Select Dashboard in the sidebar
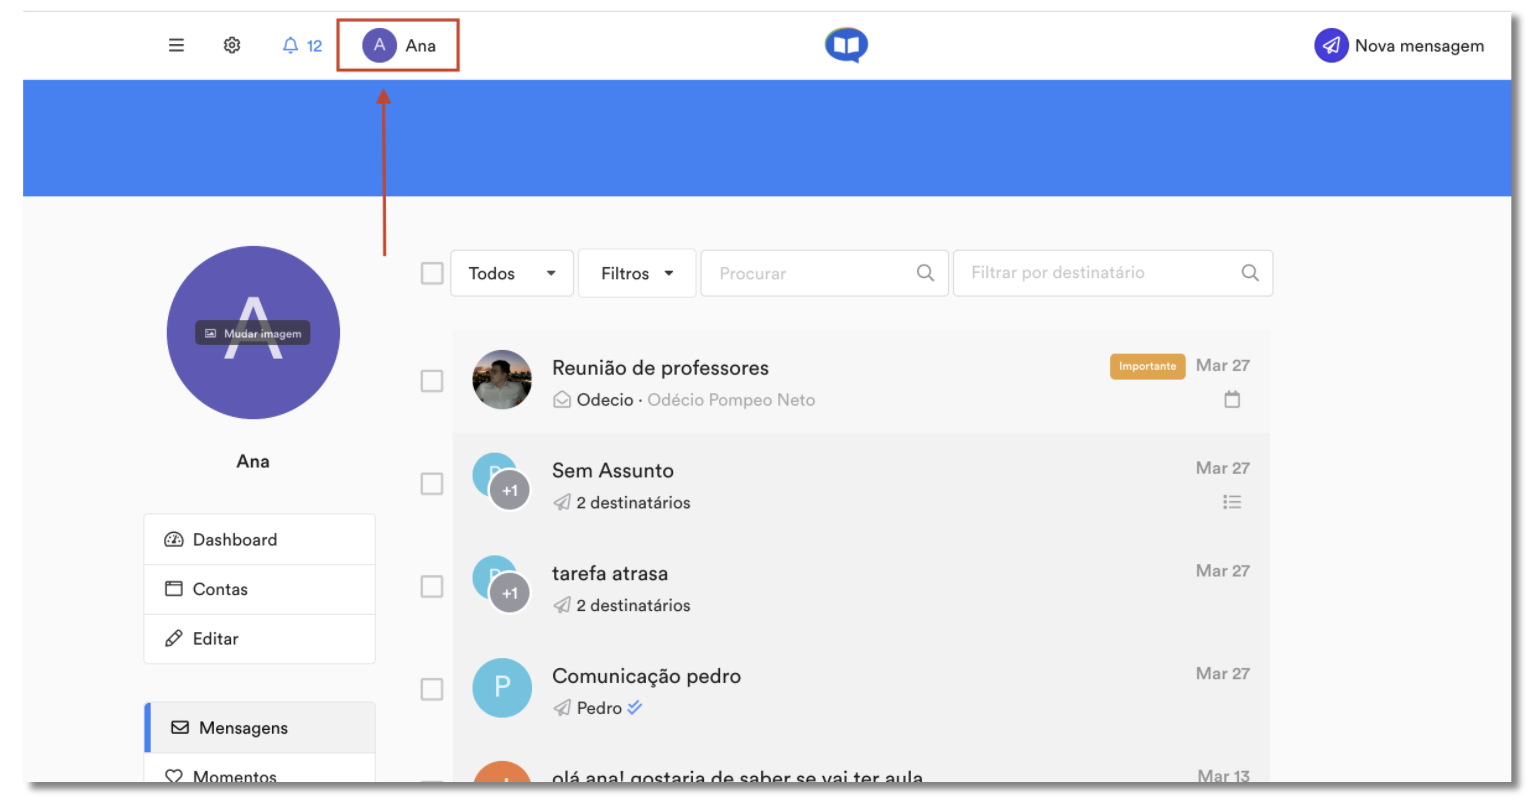This screenshot has height=800, width=1530. [259, 540]
